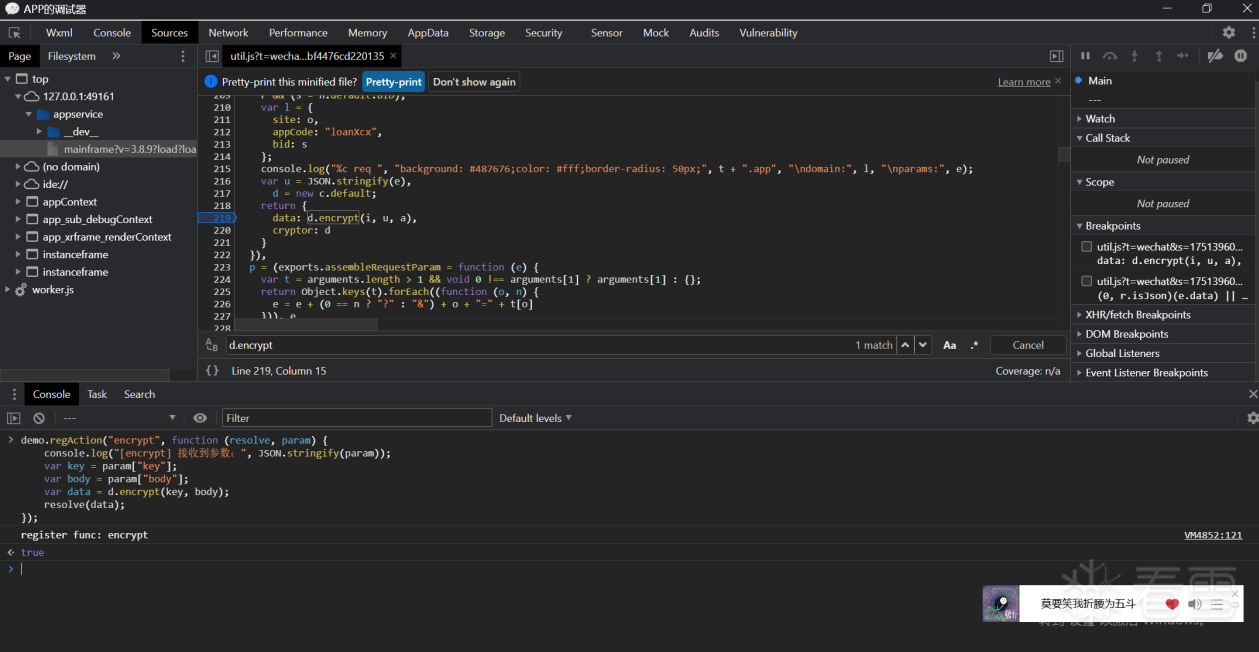Show the console sidebar panel icon
Viewport: 1259px width, 652px height.
(14, 418)
